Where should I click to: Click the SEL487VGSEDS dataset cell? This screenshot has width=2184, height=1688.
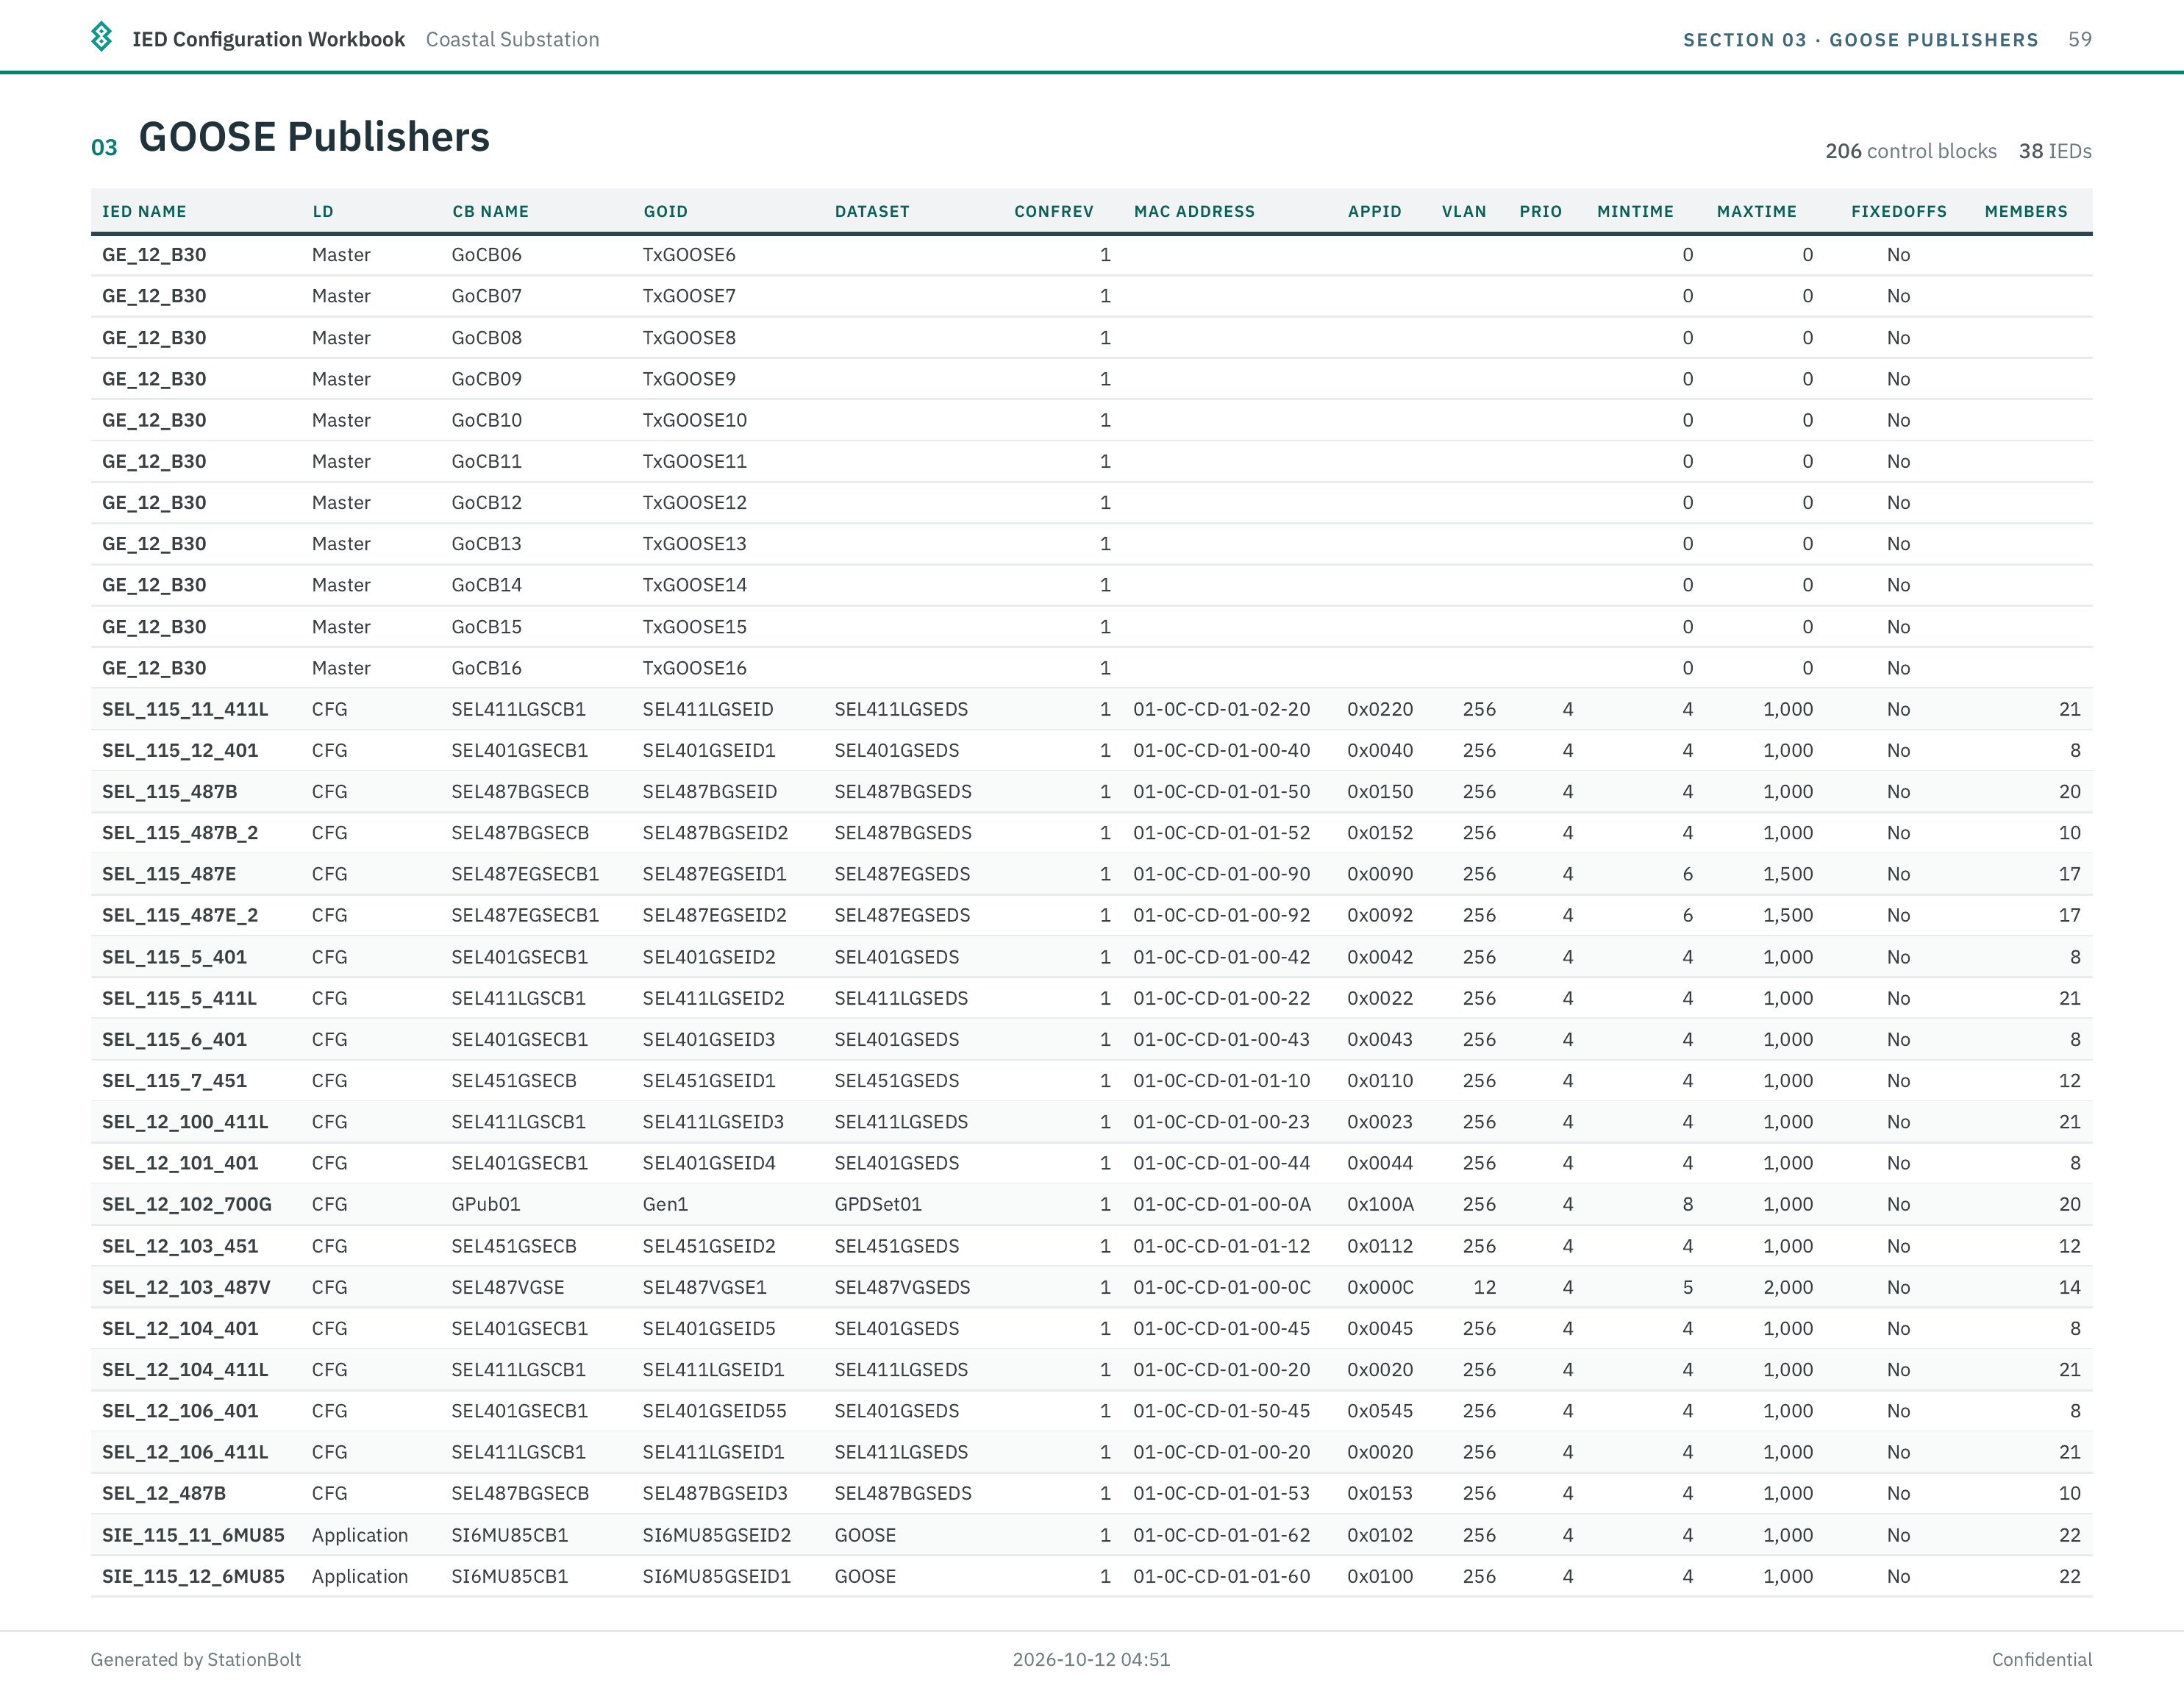902,1287
